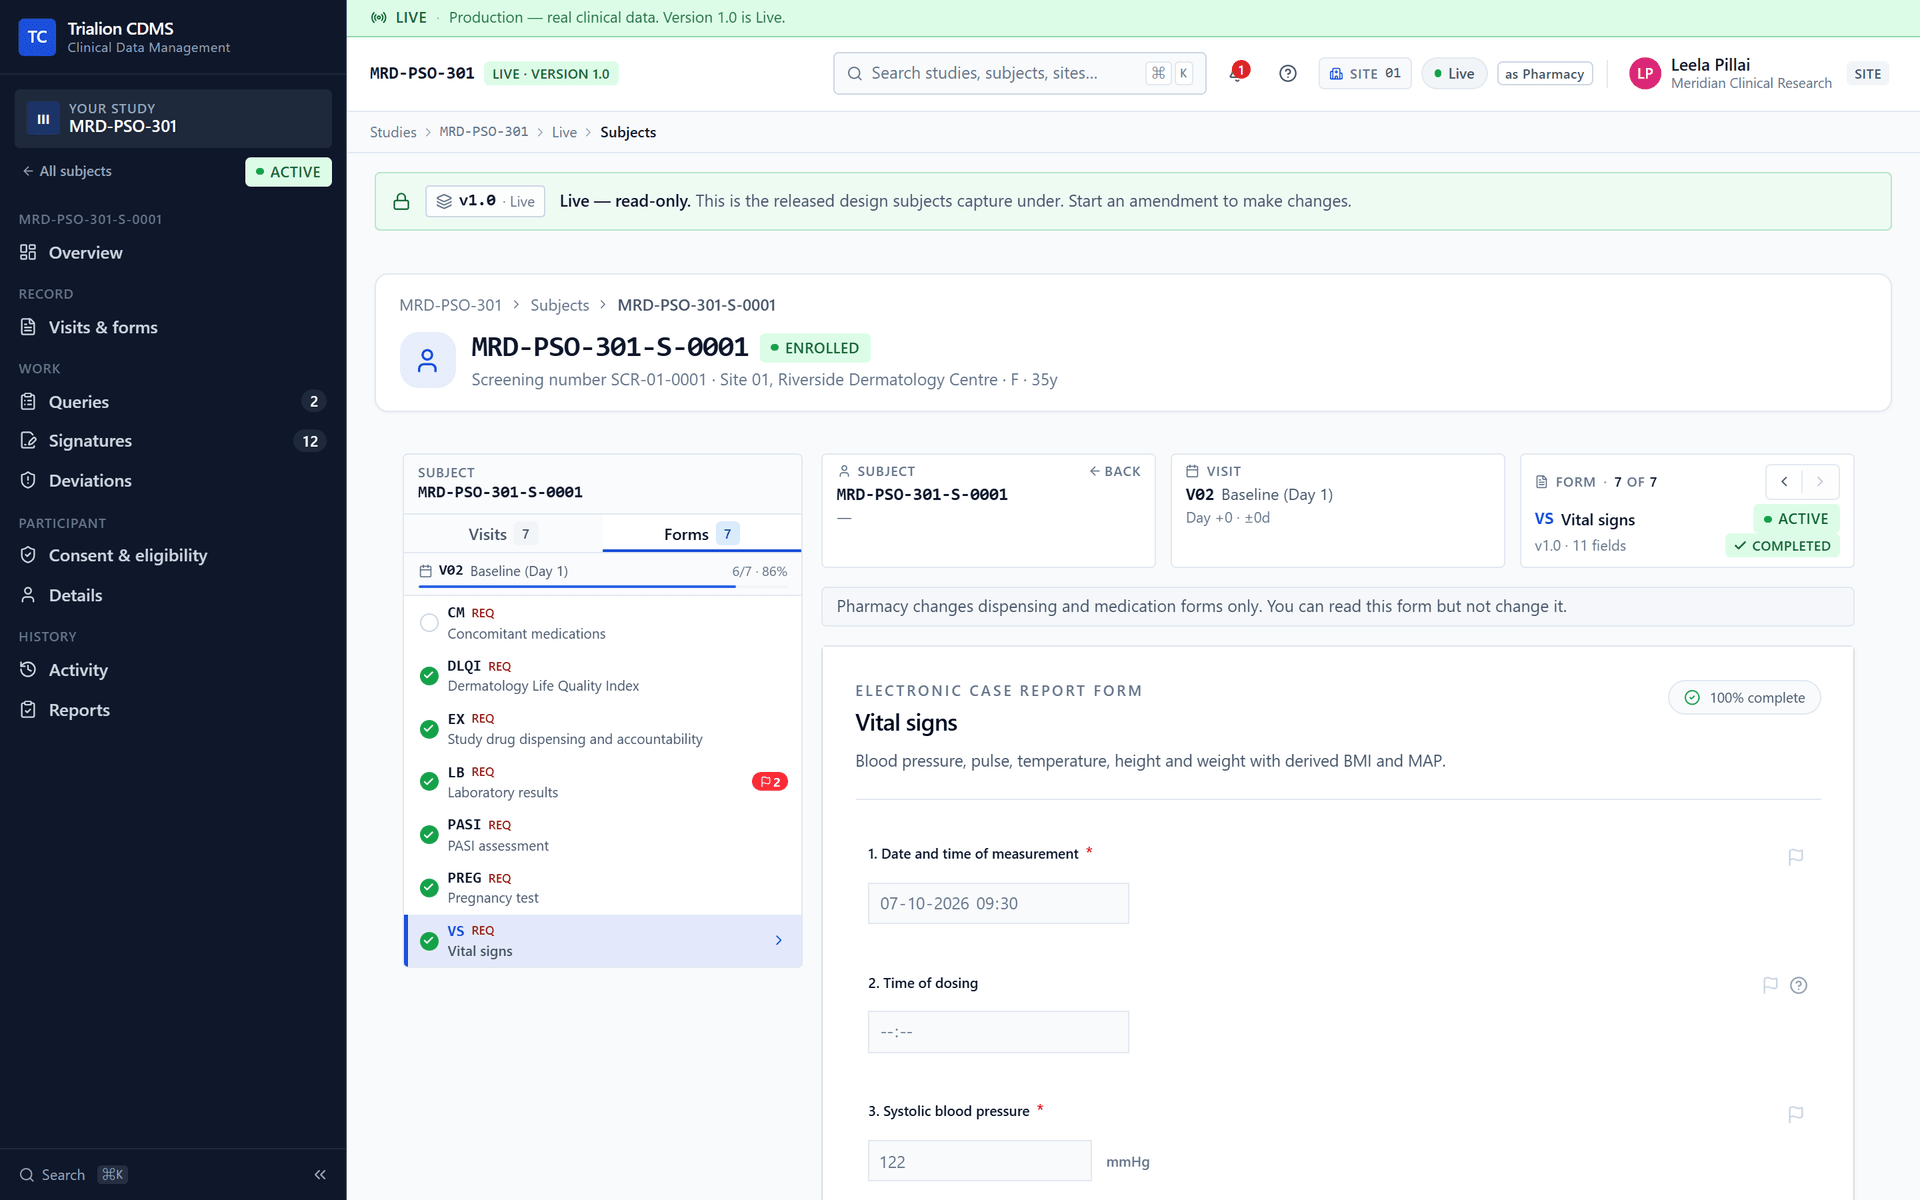Open Consent & eligibility in sidebar
Screen dimensions: 1920x1200
pyautogui.click(x=173, y=556)
